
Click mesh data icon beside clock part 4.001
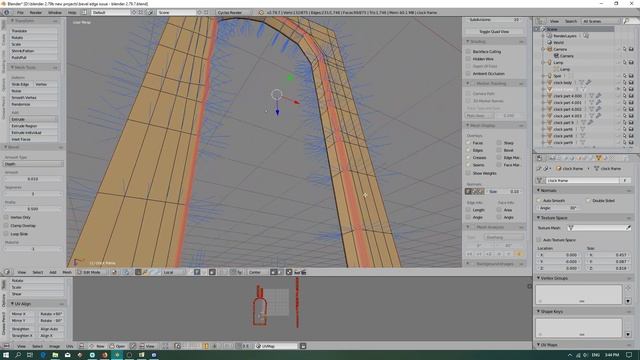coord(591,102)
